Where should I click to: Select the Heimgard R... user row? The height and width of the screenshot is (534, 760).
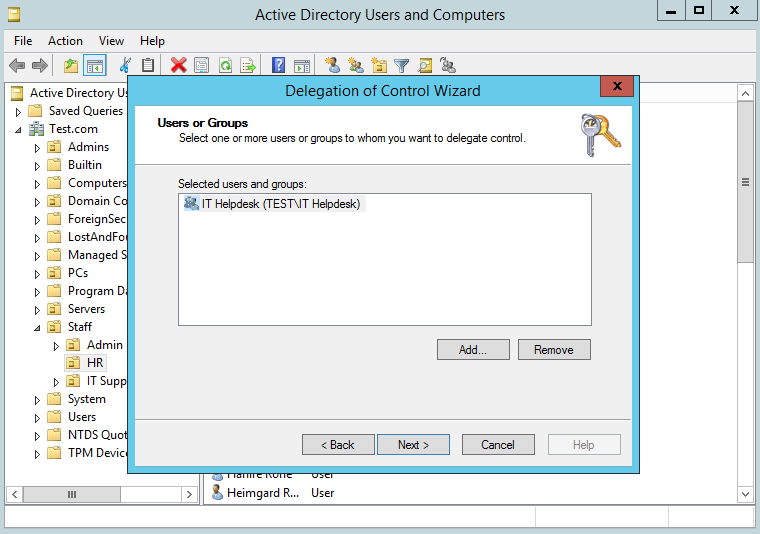[274, 493]
